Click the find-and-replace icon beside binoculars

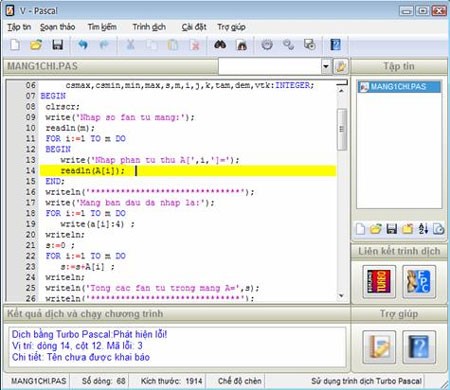[x=242, y=45]
